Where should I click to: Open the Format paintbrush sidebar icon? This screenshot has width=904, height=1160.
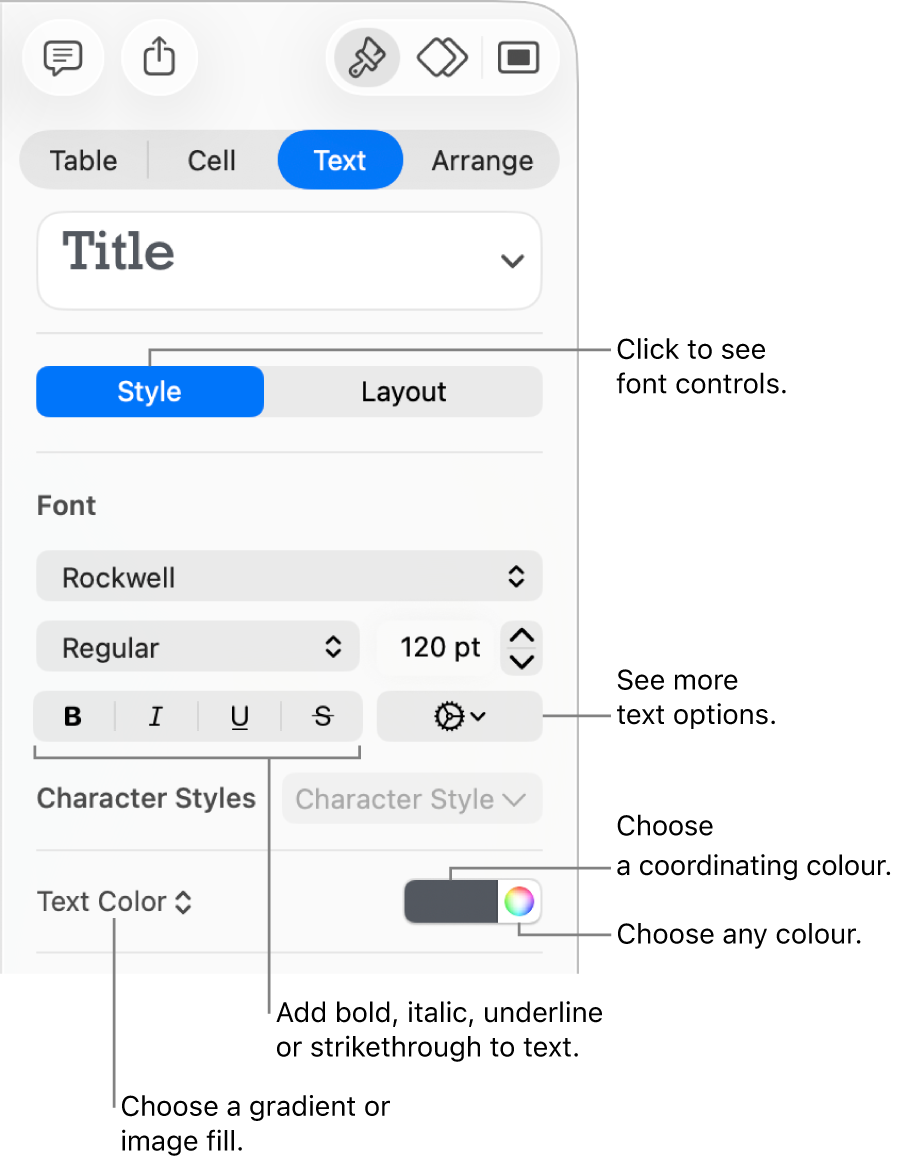(x=364, y=58)
